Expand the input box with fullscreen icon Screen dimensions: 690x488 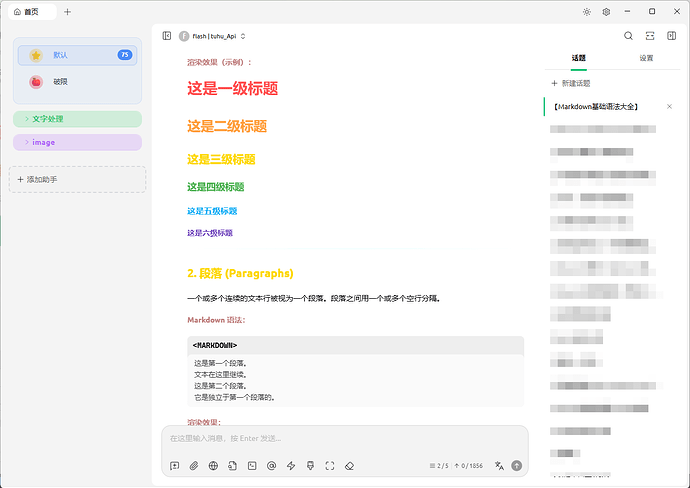coord(330,466)
